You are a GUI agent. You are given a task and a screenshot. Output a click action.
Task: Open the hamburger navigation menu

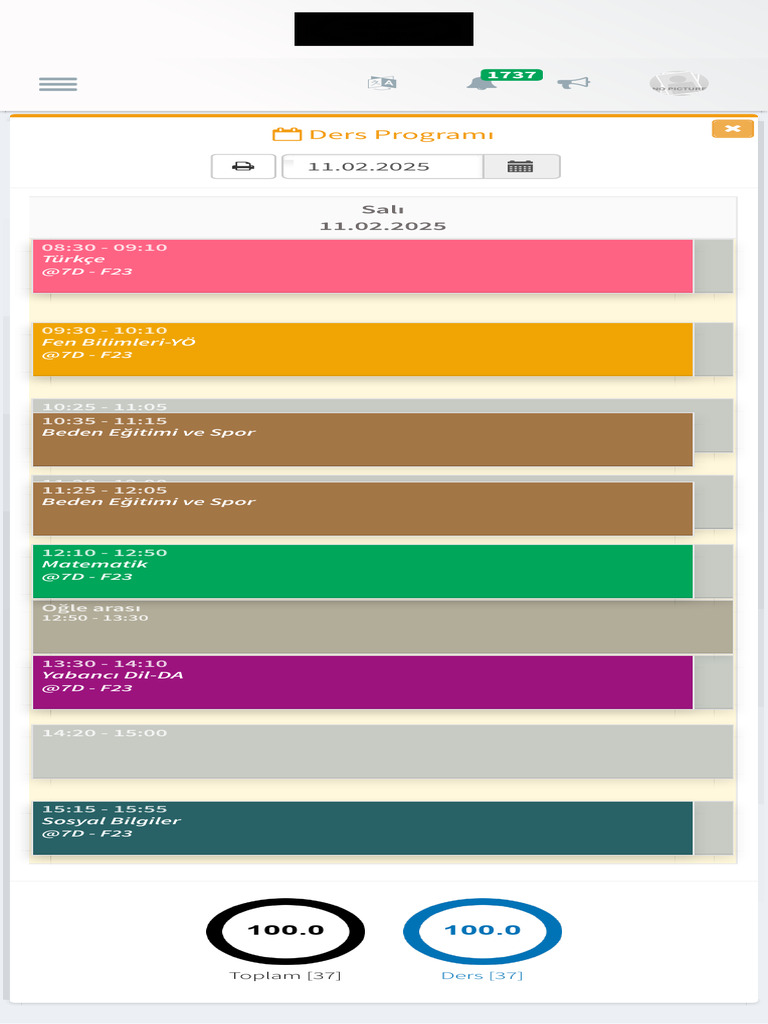(58, 84)
